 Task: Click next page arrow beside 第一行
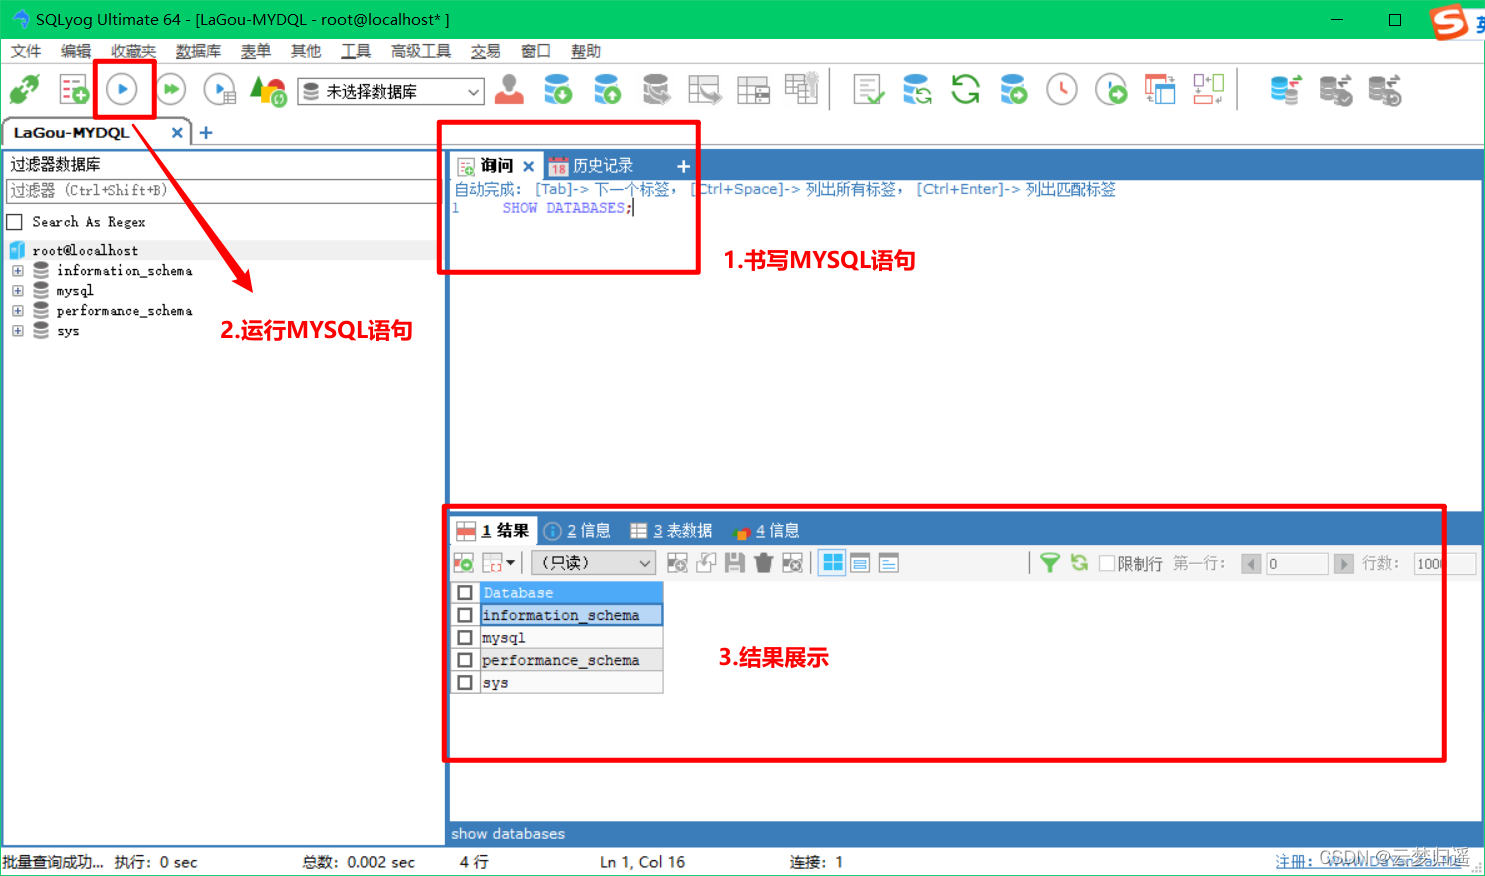[x=1344, y=564]
